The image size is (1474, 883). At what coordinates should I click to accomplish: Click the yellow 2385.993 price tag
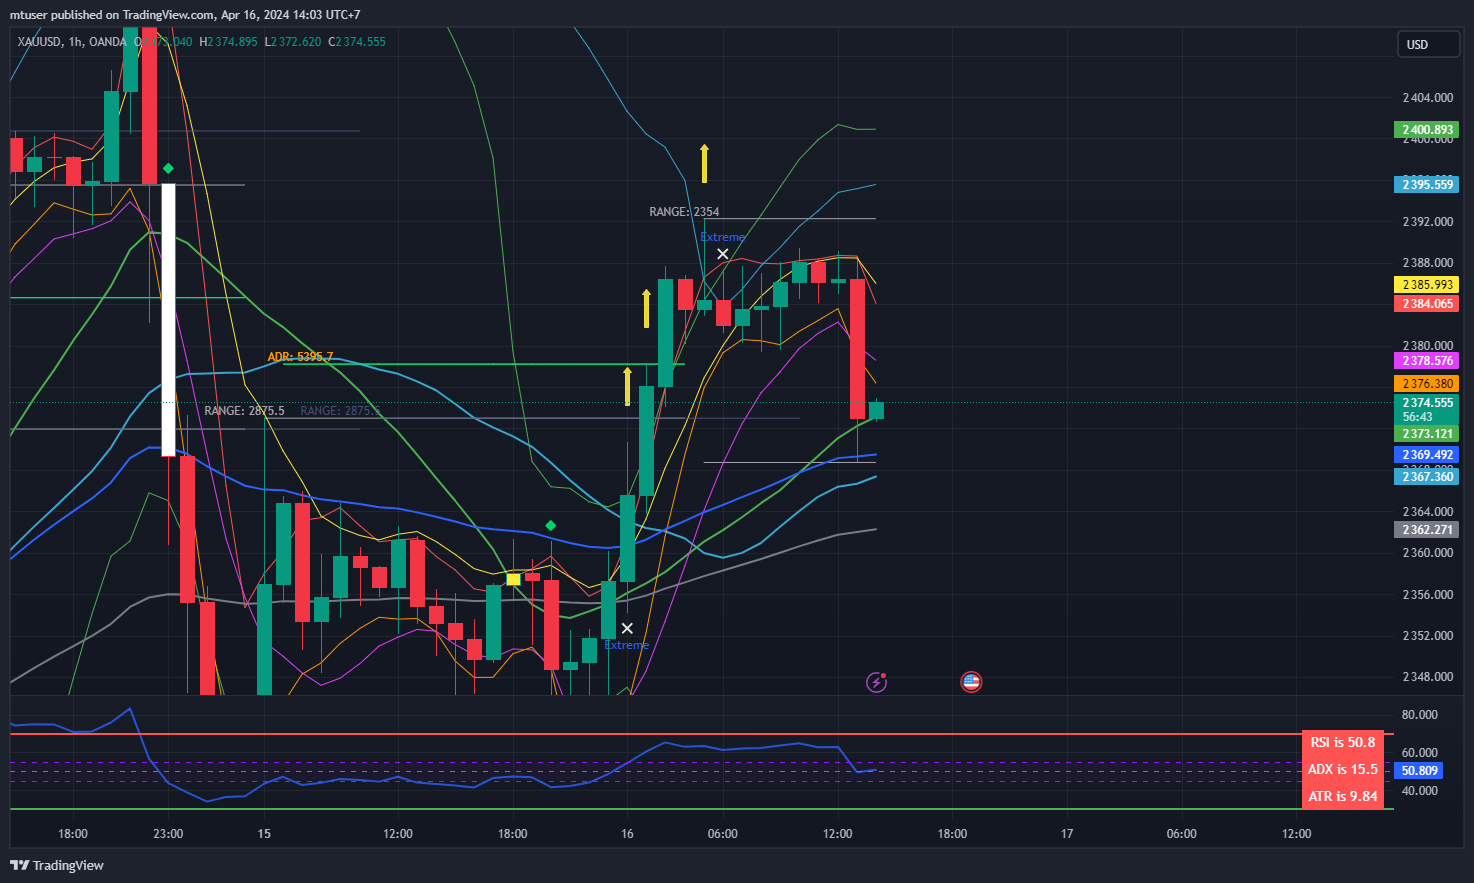1426,285
